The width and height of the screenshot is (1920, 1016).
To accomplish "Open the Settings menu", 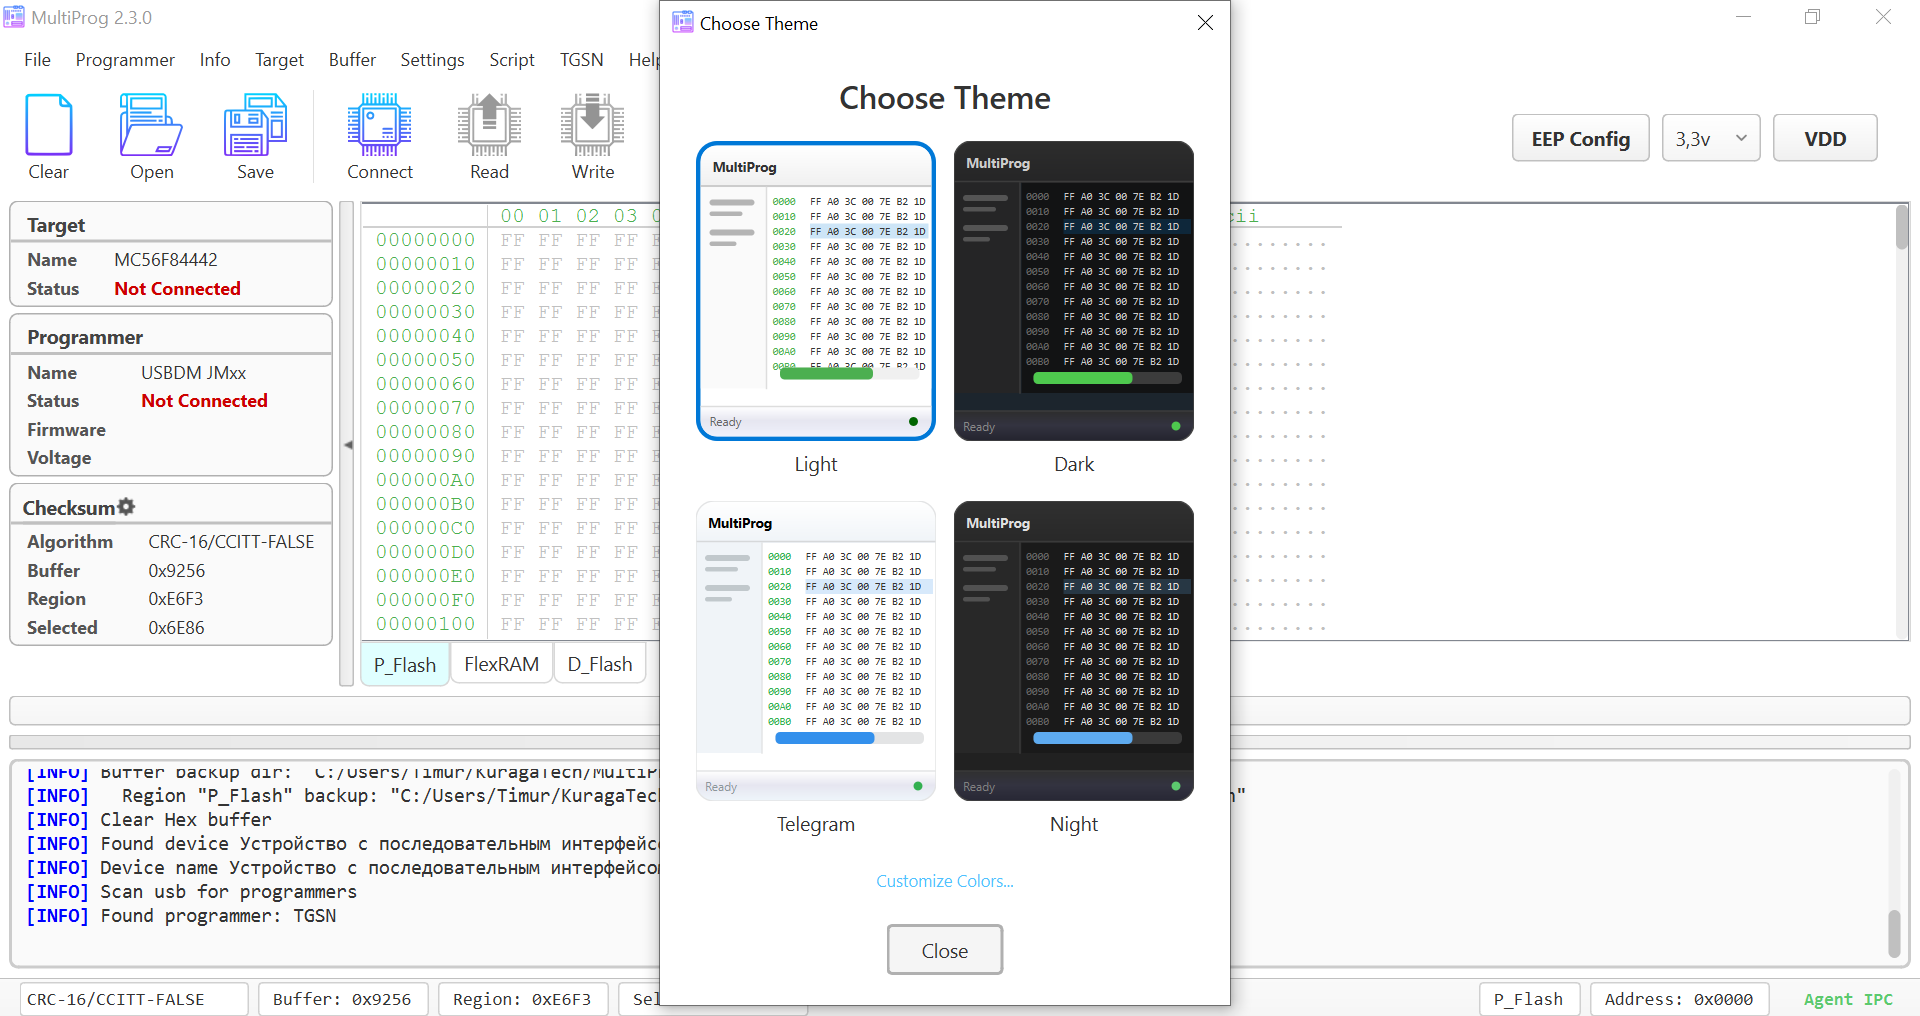I will point(432,60).
